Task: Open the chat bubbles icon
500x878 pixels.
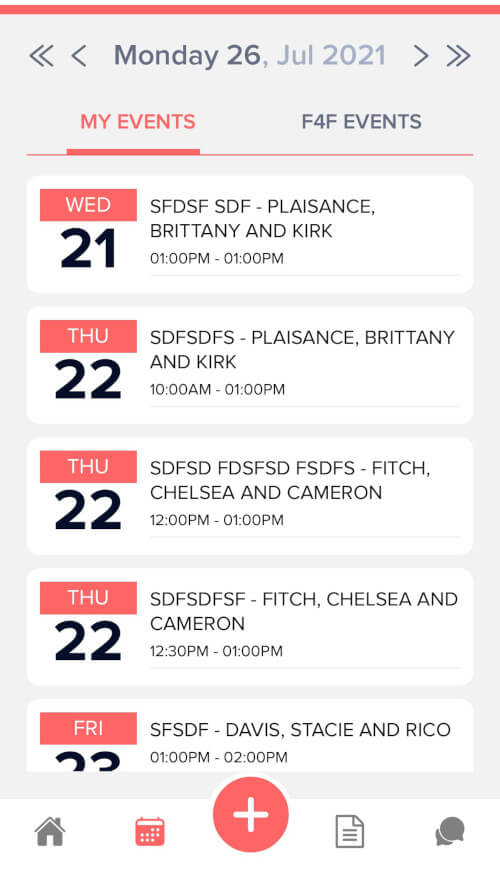Action: [450, 832]
